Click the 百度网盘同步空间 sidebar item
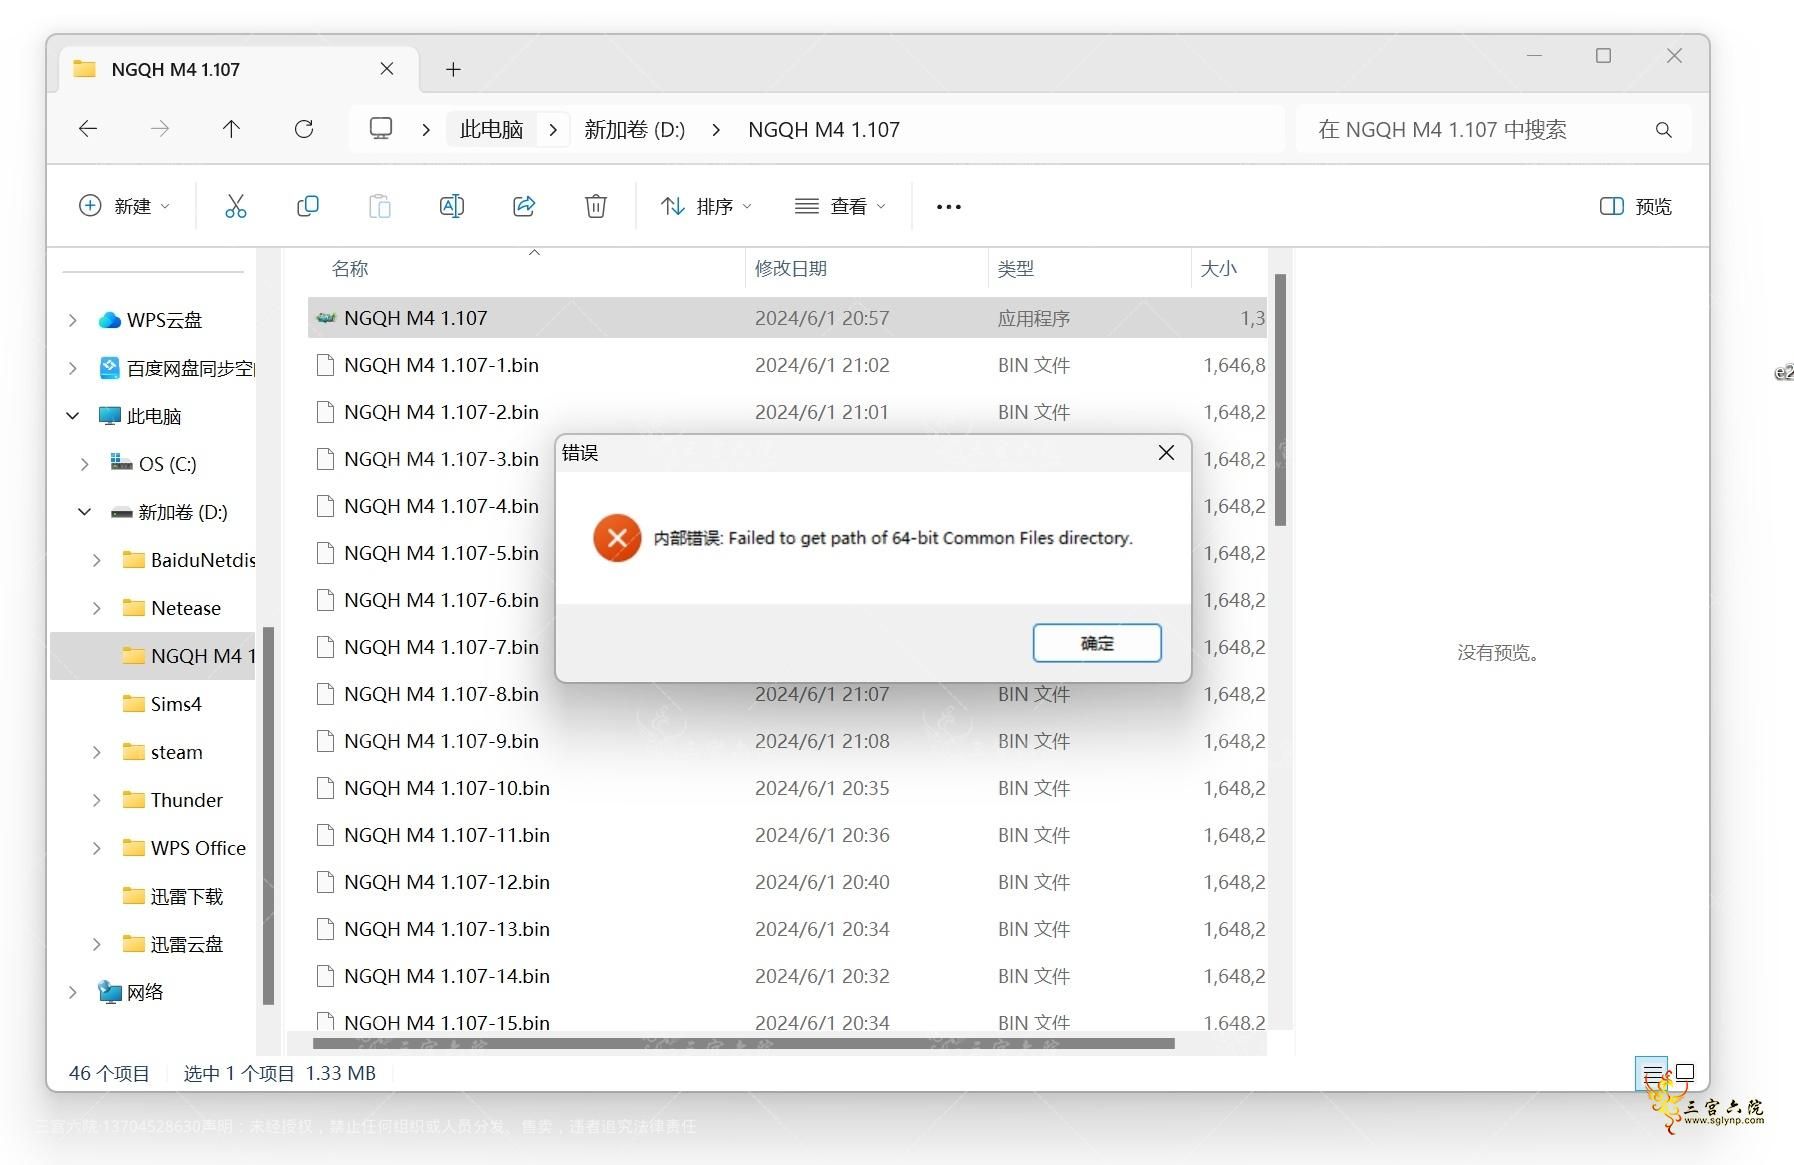The width and height of the screenshot is (1794, 1165). click(x=179, y=368)
